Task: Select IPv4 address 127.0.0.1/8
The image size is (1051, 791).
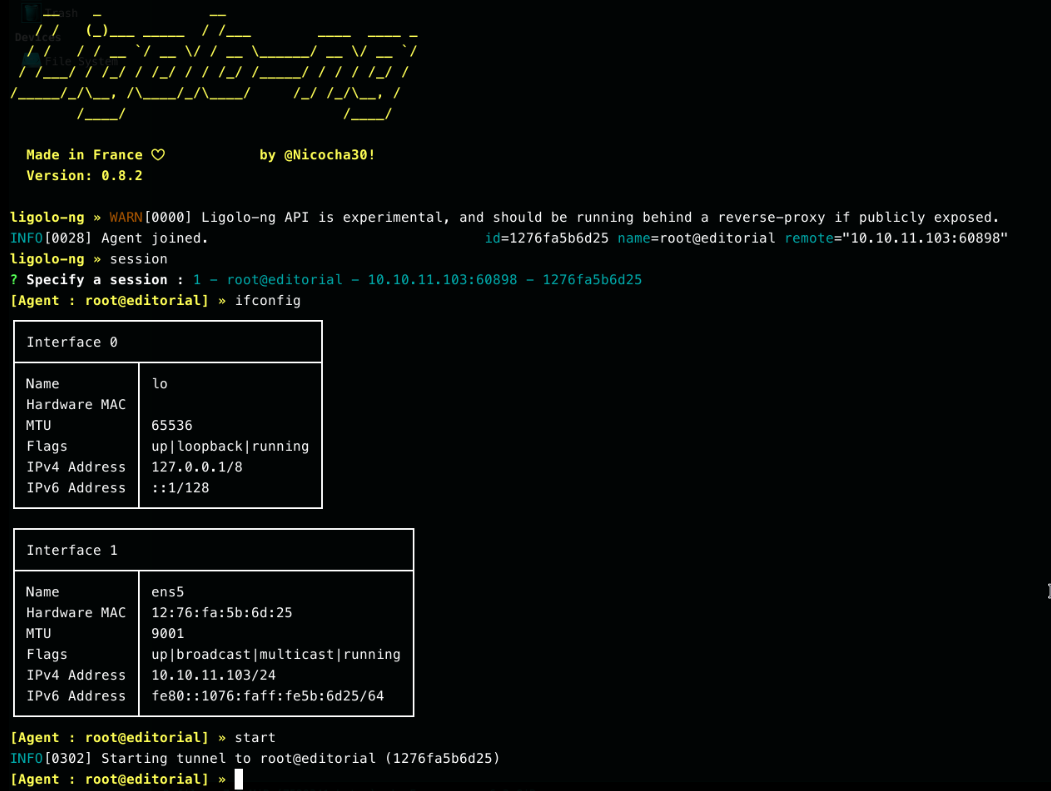Action: [197, 467]
